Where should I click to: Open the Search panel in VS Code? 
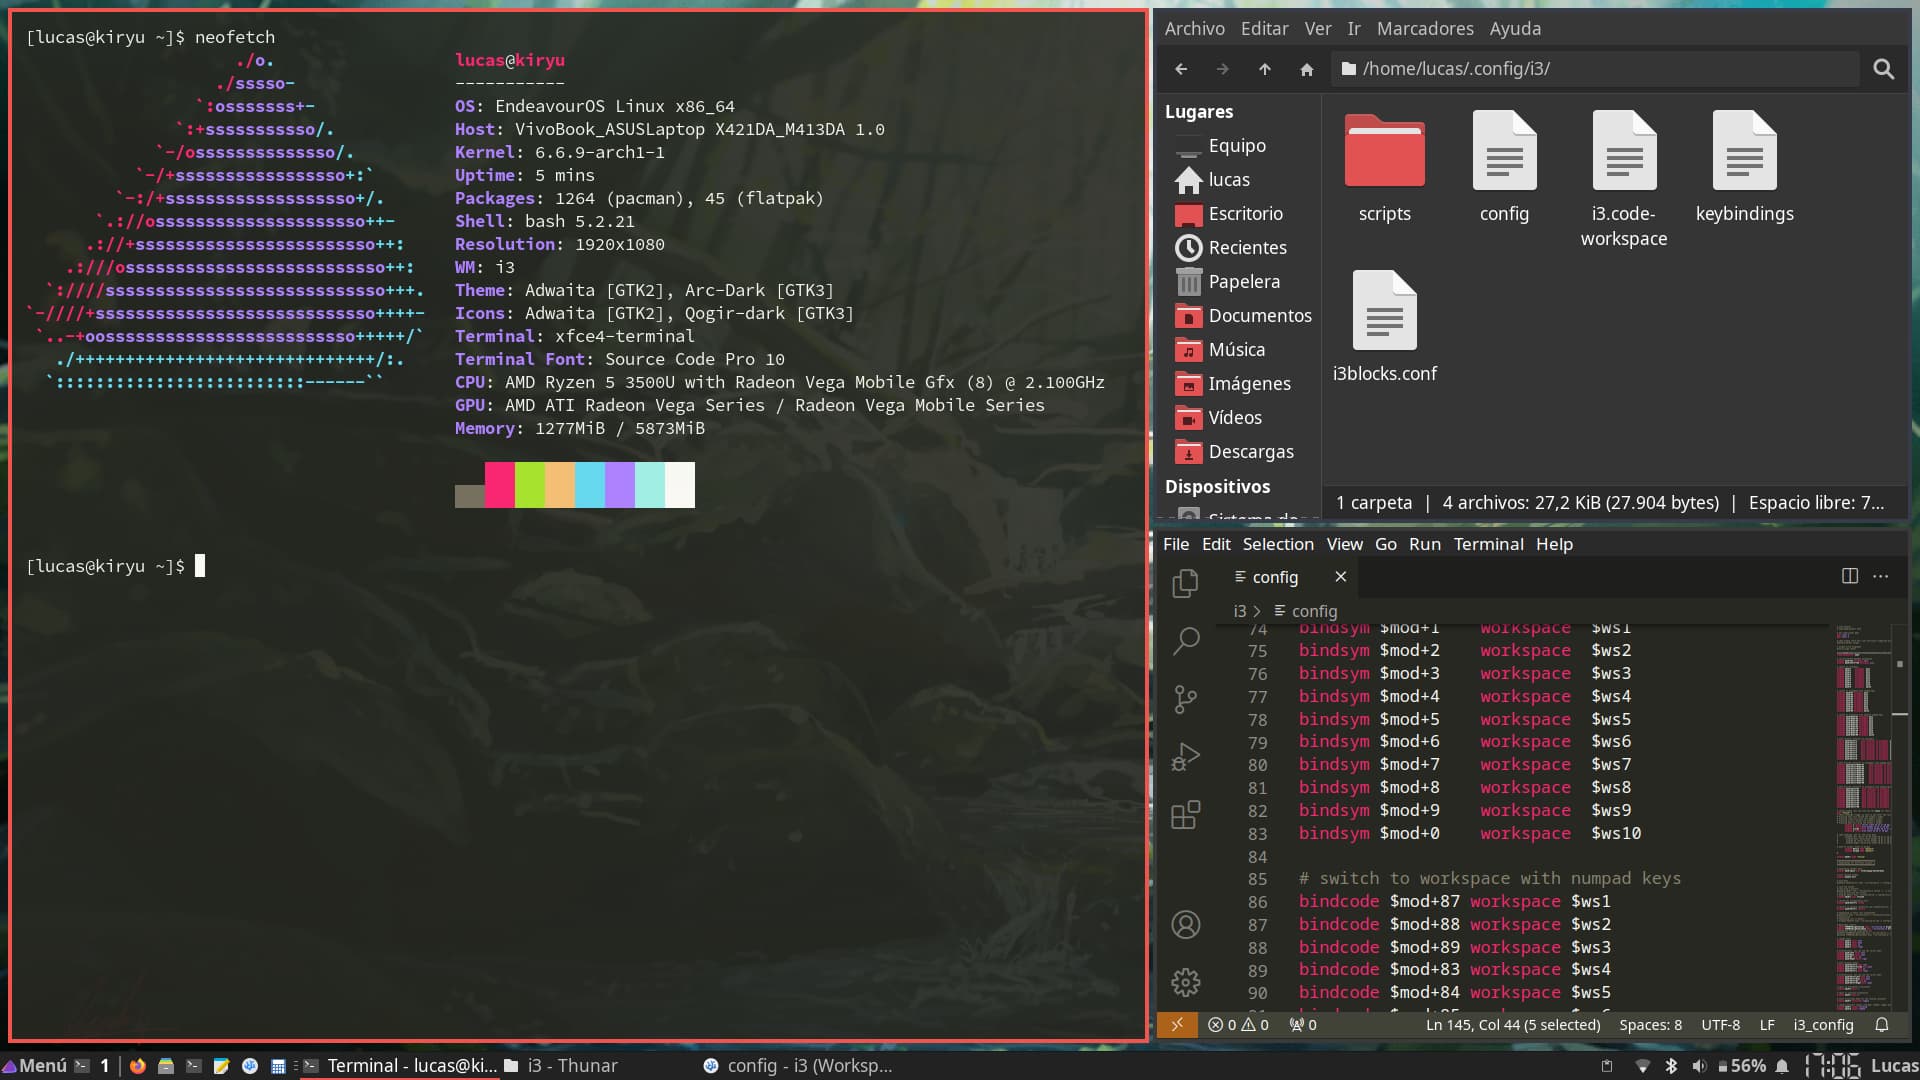pyautogui.click(x=1185, y=640)
